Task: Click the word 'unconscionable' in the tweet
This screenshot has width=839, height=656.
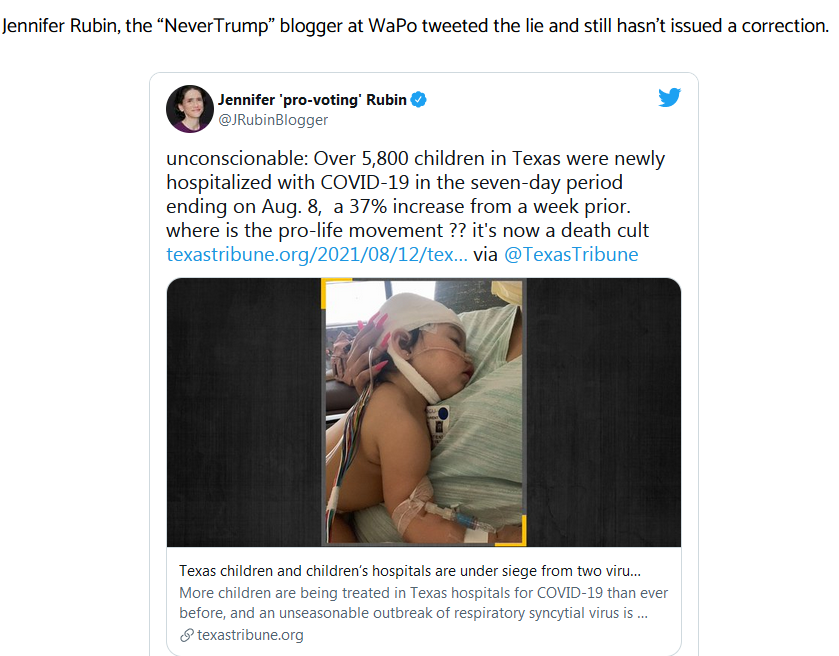Action: (234, 158)
